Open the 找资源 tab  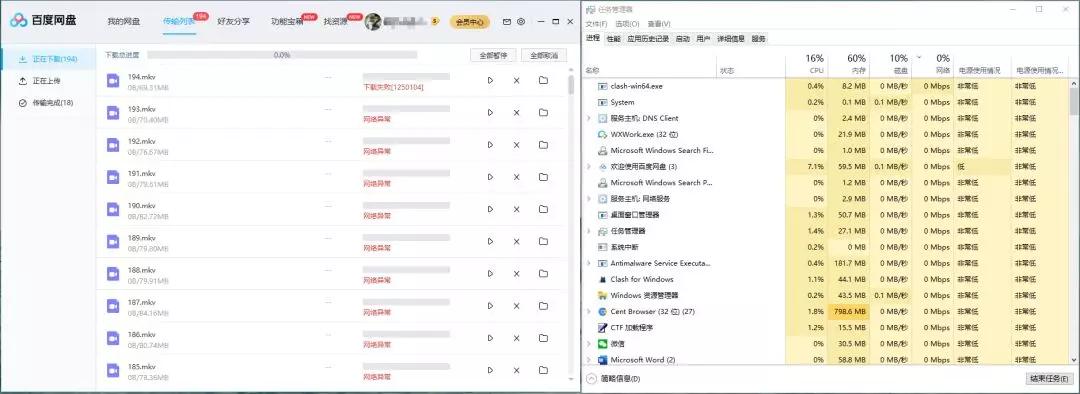pos(335,22)
